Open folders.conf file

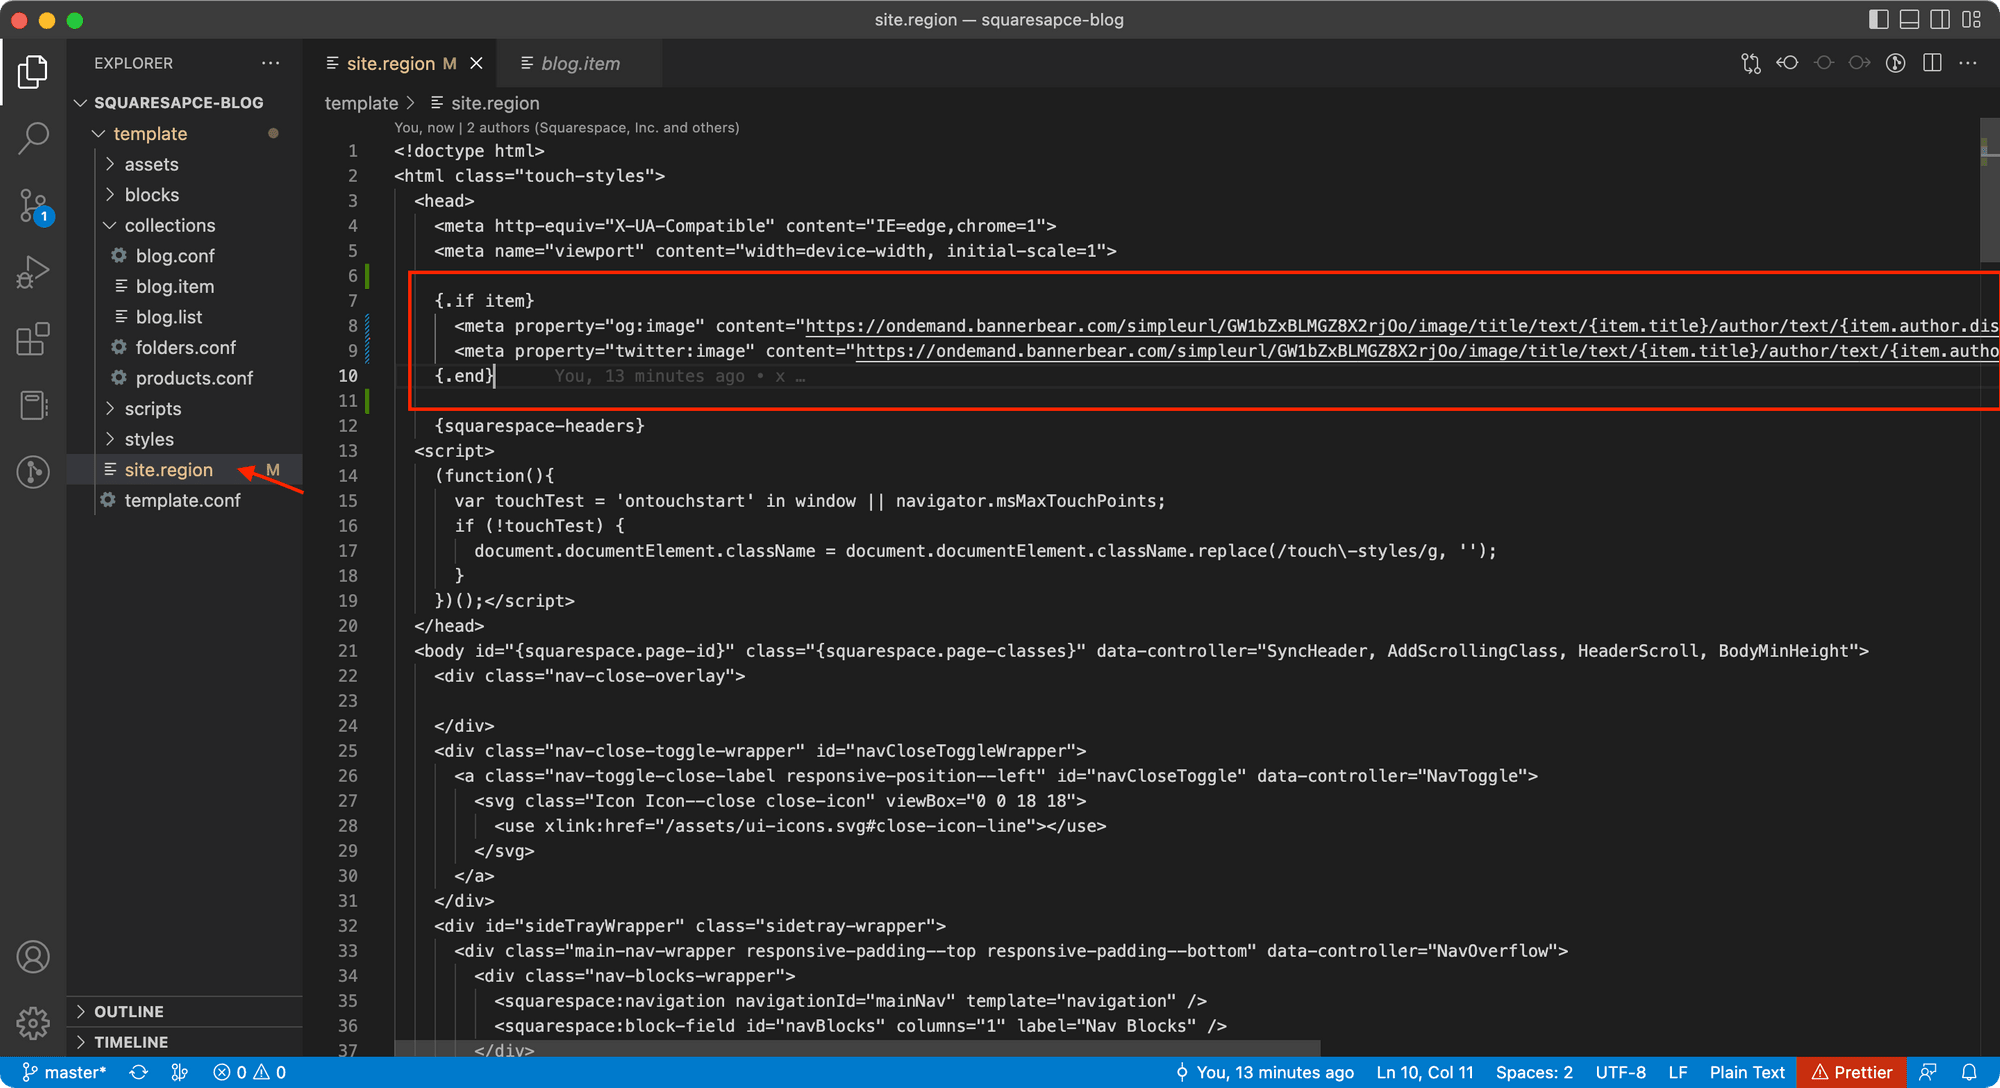185,347
